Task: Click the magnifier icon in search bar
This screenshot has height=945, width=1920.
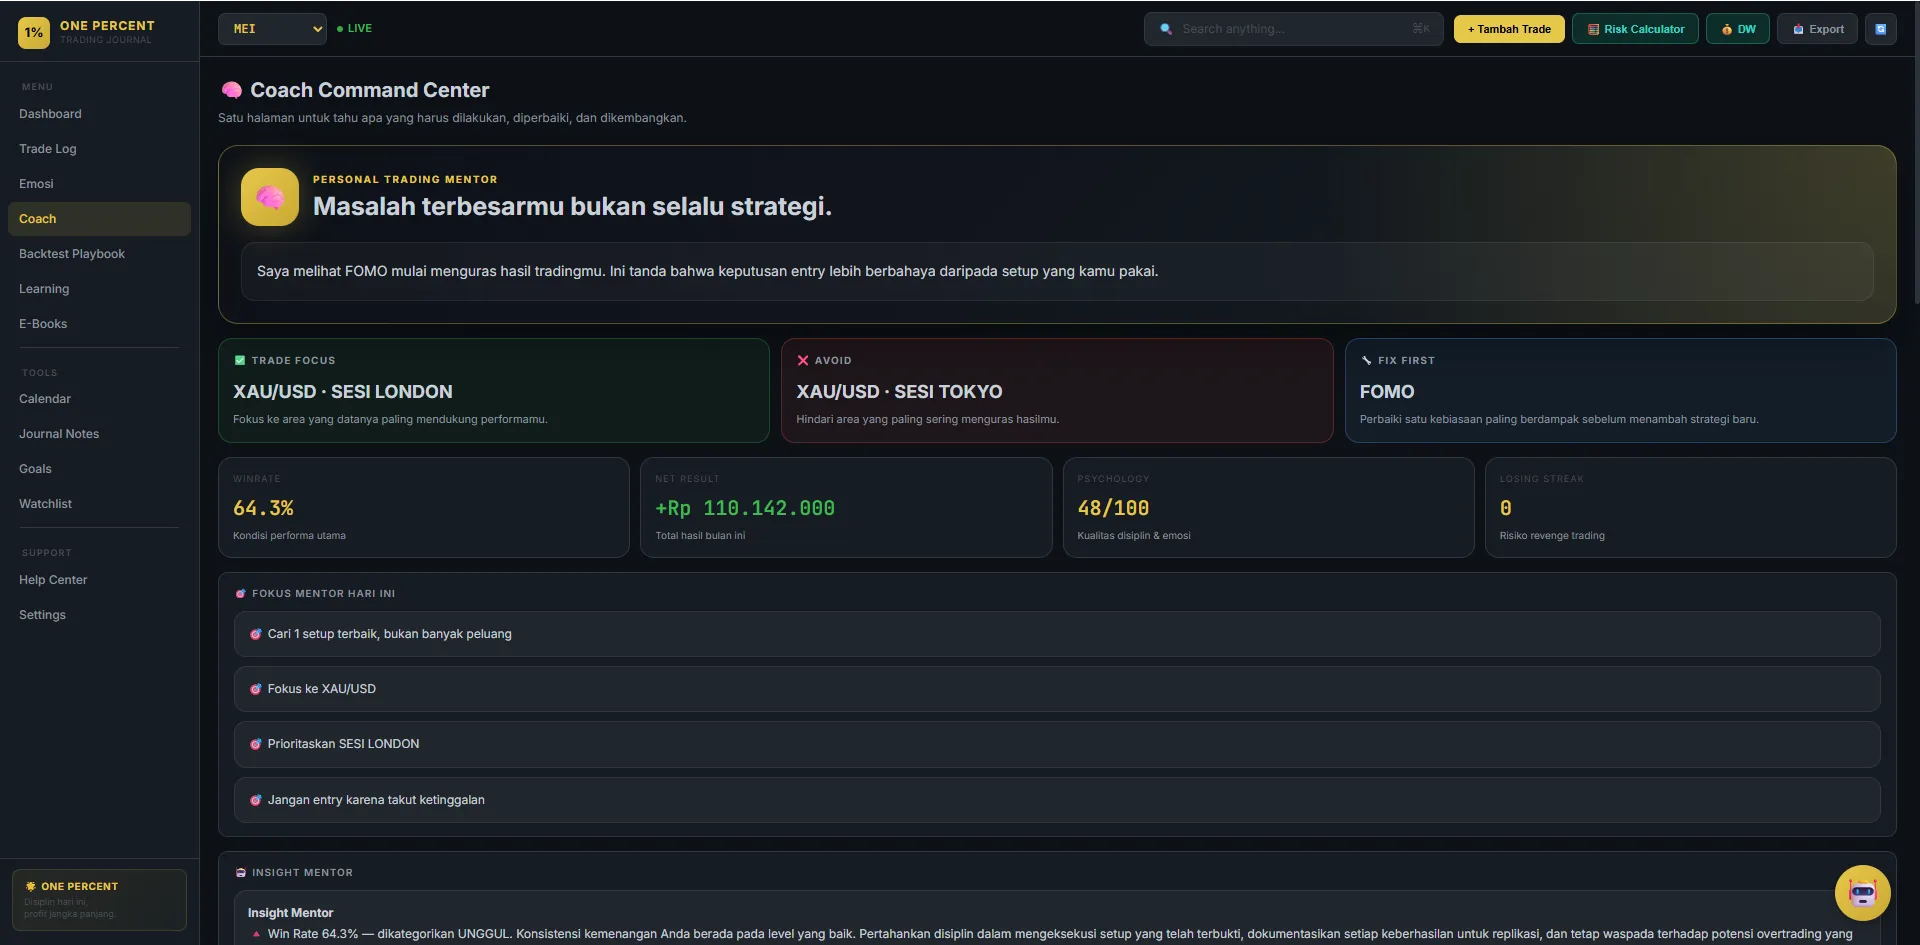Action: point(1166,29)
